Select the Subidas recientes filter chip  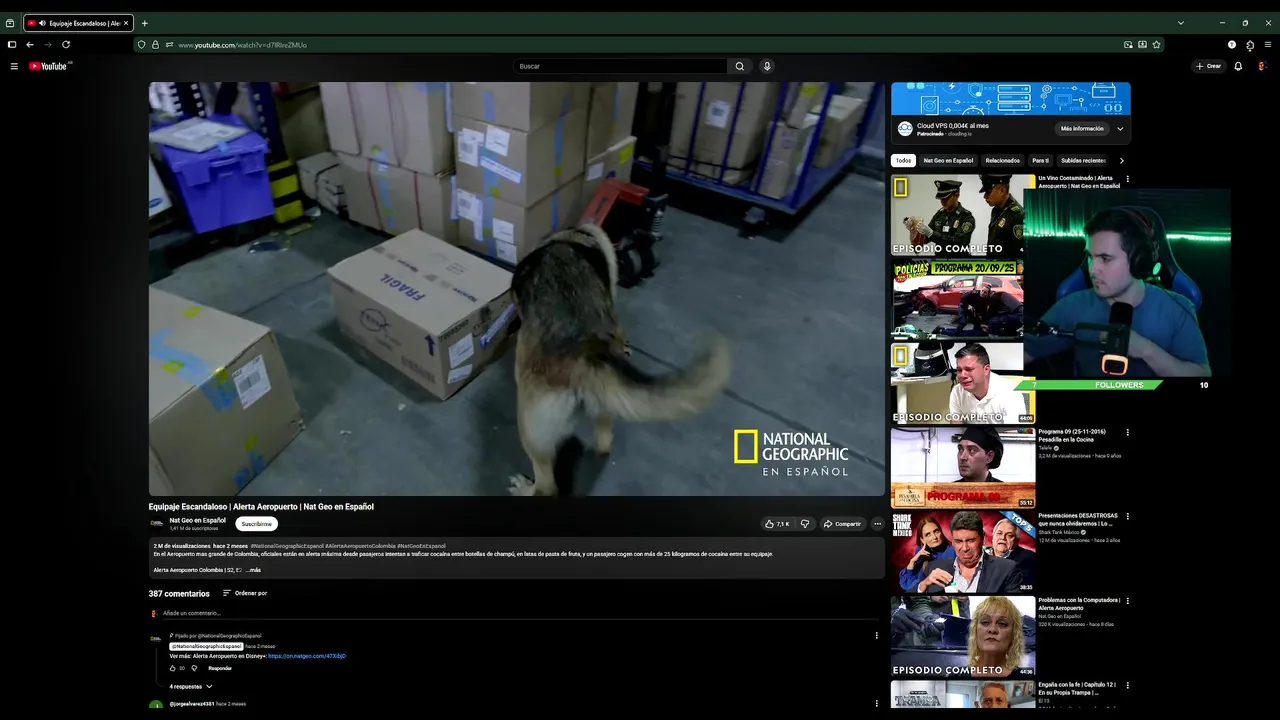(1083, 160)
